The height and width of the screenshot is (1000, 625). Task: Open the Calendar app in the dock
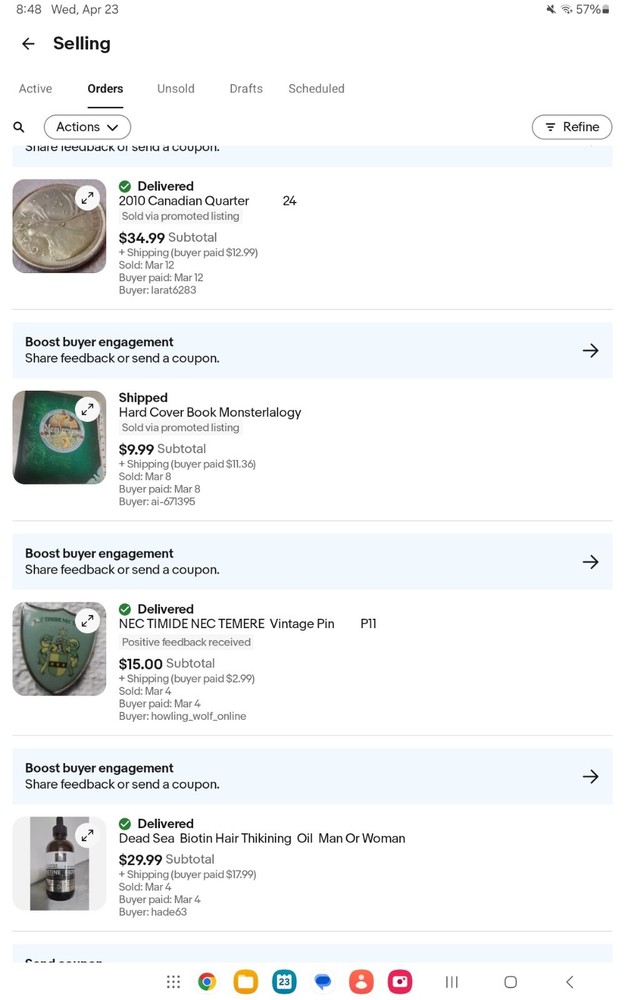pos(284,982)
